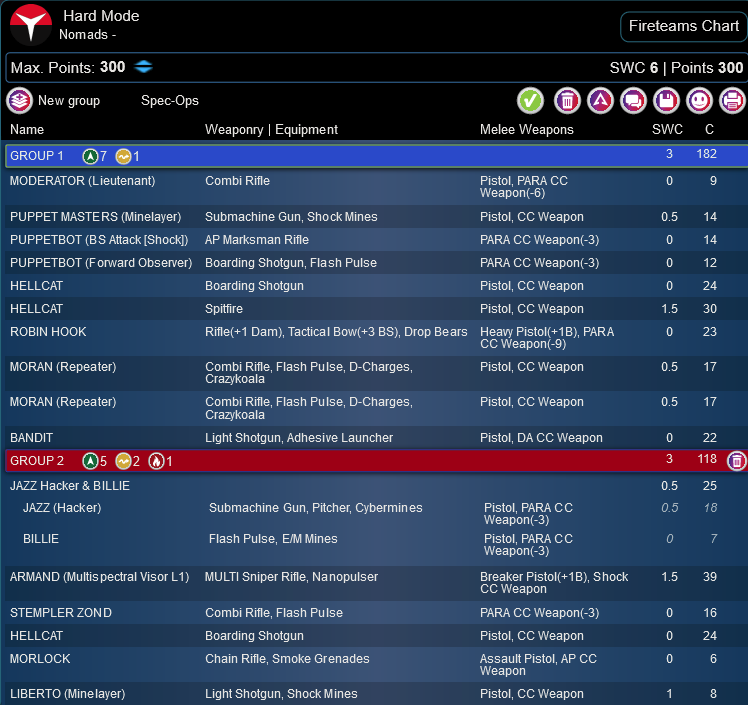The width and height of the screenshot is (748, 705).
Task: Open the Spec-Ops option
Action: point(170,101)
